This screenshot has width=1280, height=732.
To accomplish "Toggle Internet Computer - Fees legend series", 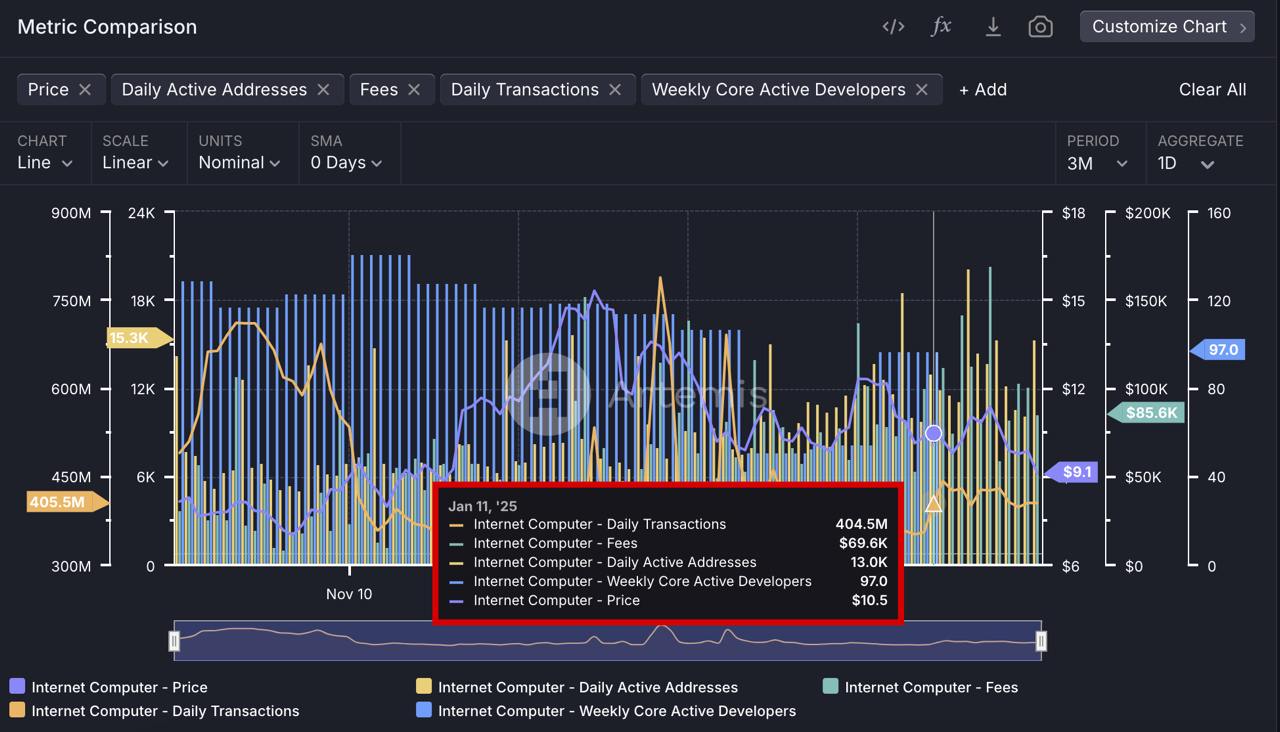I will pyautogui.click(x=920, y=687).
